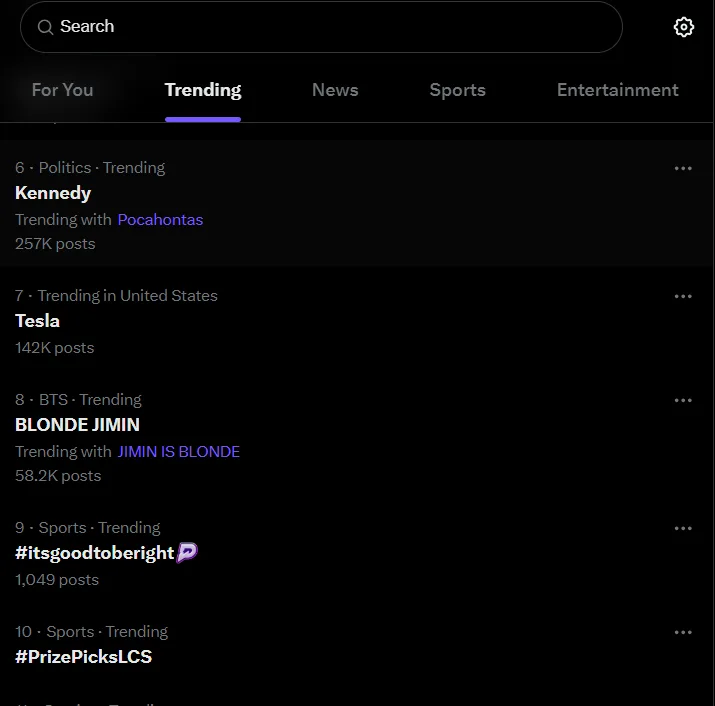The width and height of the screenshot is (715, 706).
Task: Click the Pocahontas related trend link
Action: point(160,219)
